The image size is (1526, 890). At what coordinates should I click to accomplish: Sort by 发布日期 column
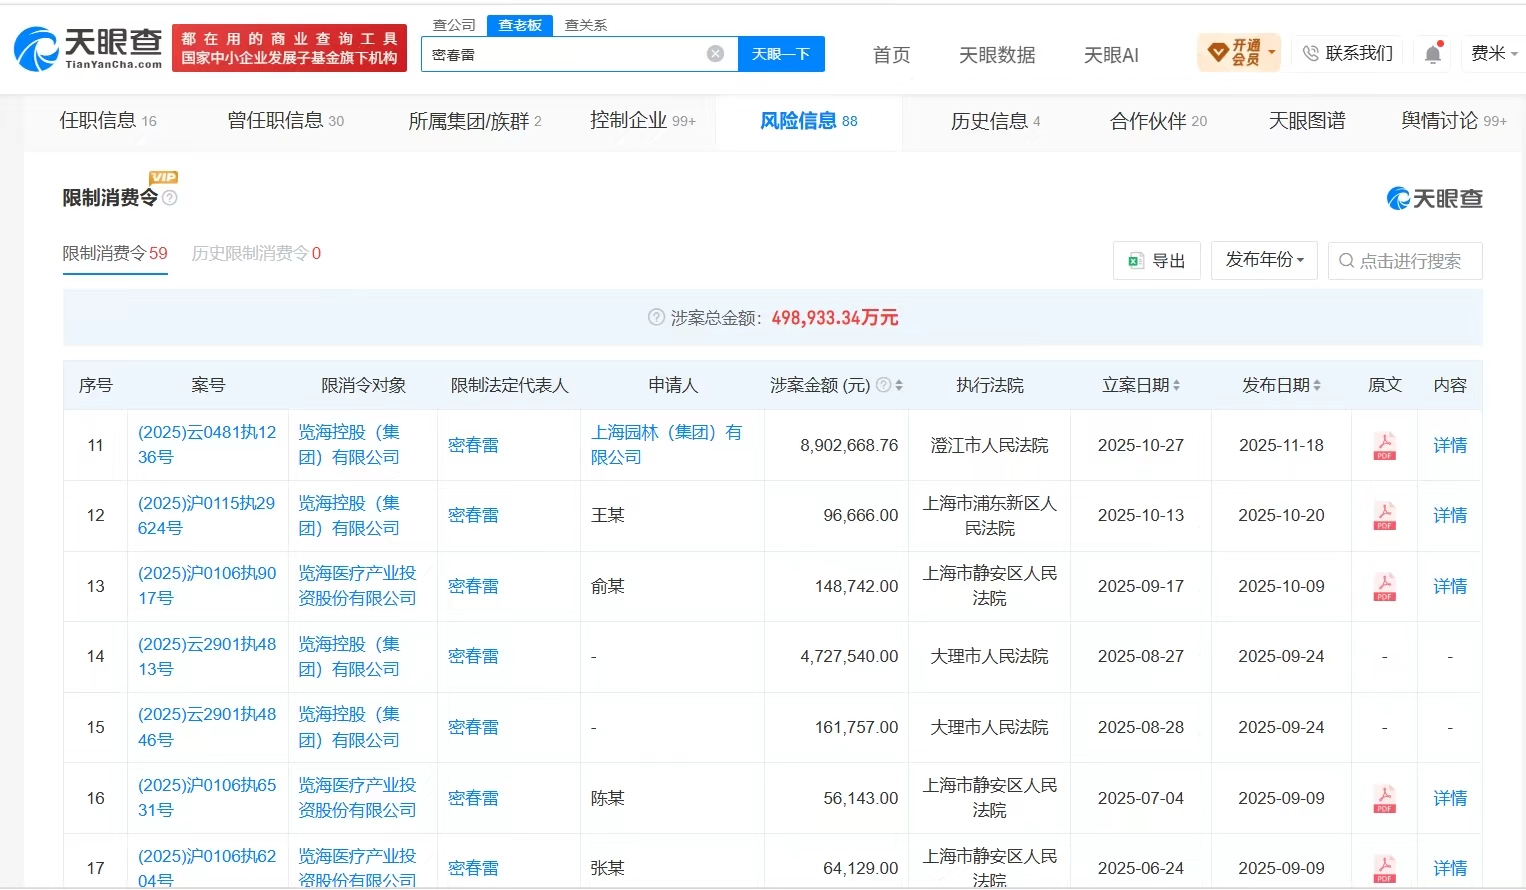tap(1317, 385)
